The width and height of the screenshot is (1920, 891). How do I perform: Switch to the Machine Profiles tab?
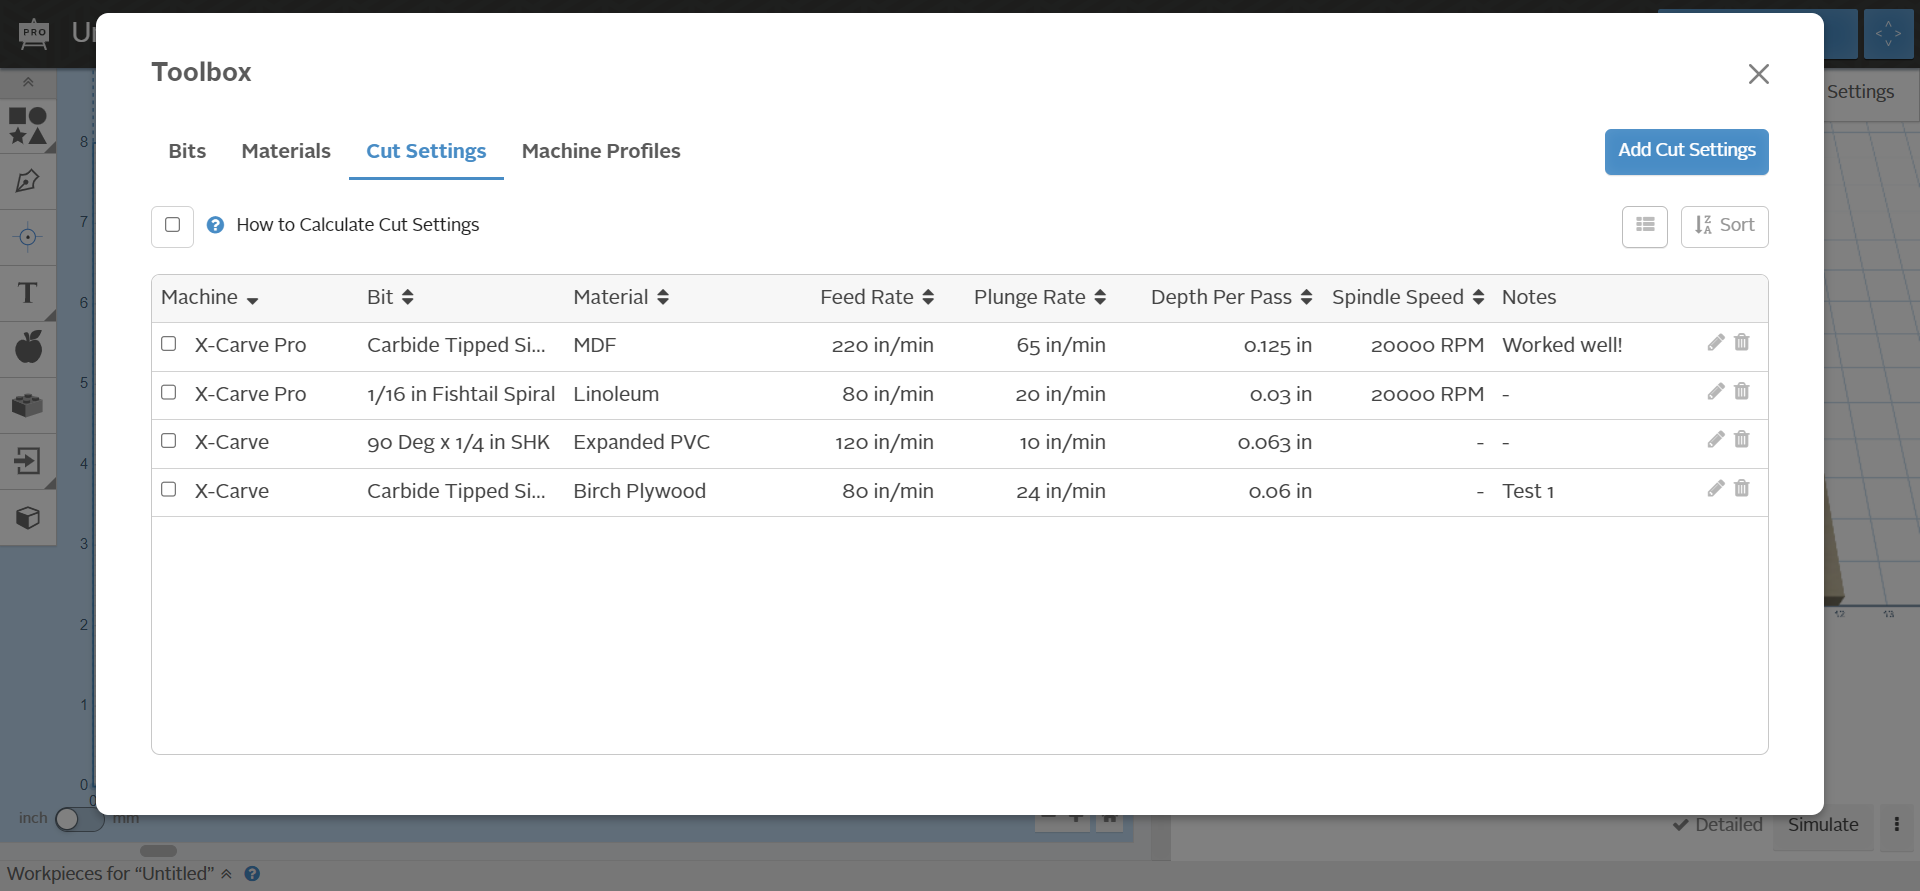point(601,151)
